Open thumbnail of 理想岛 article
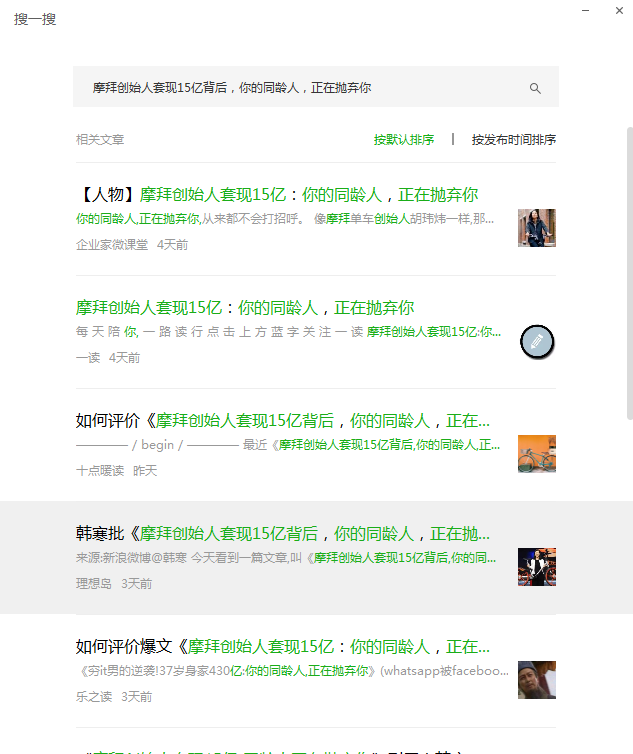This screenshot has width=633, height=754. 537,567
